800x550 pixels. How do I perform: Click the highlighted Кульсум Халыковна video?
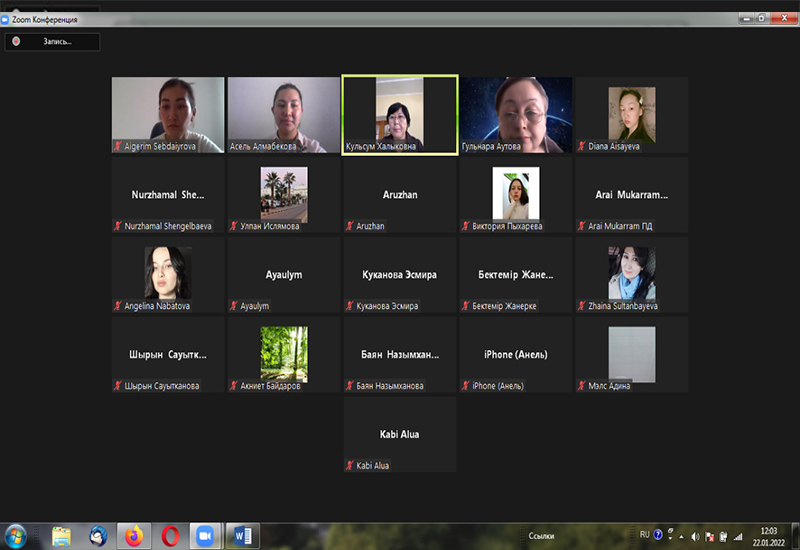pos(400,115)
